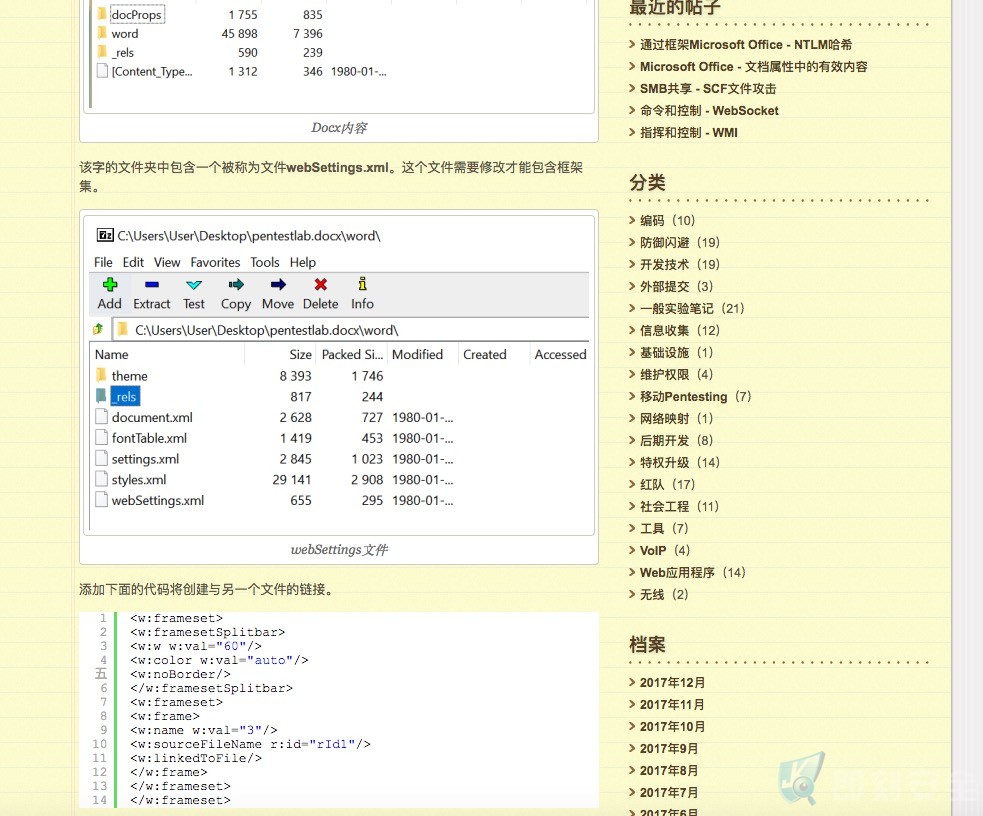This screenshot has height=816, width=983.
Task: Sort files by the Name column header
Action: click(112, 354)
